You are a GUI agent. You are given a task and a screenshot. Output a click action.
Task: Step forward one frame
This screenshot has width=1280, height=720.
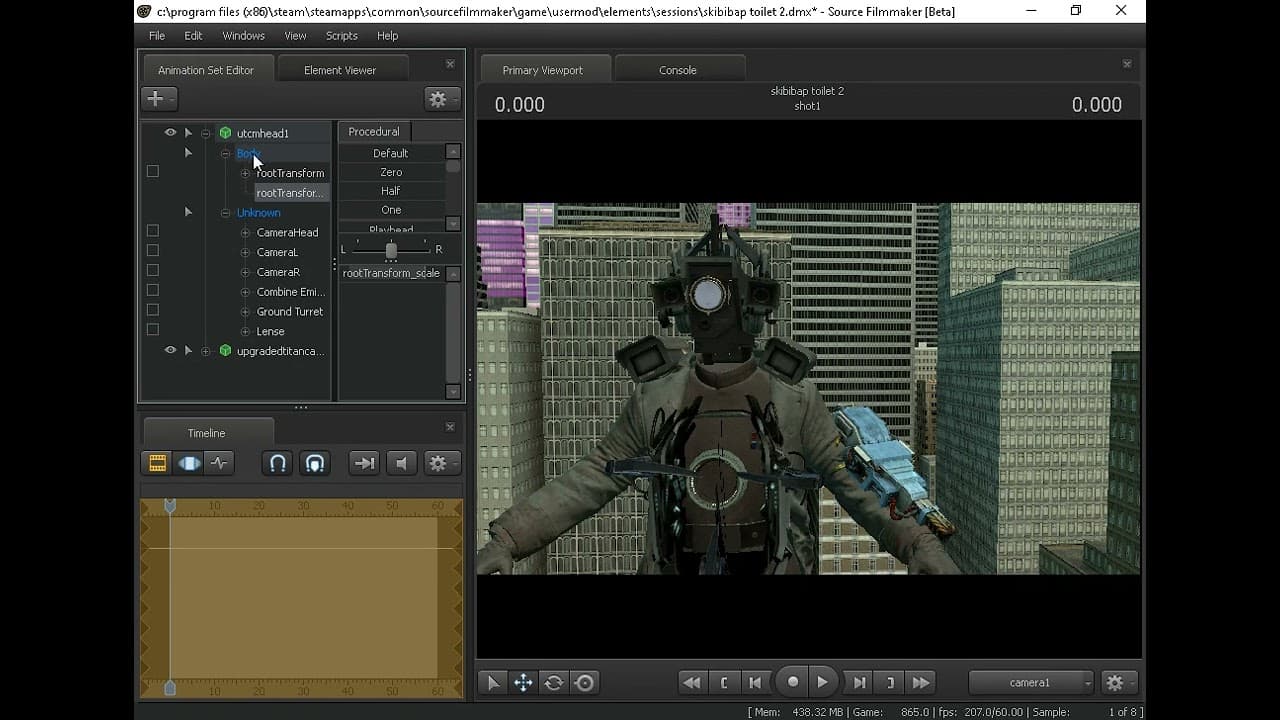[x=859, y=683]
